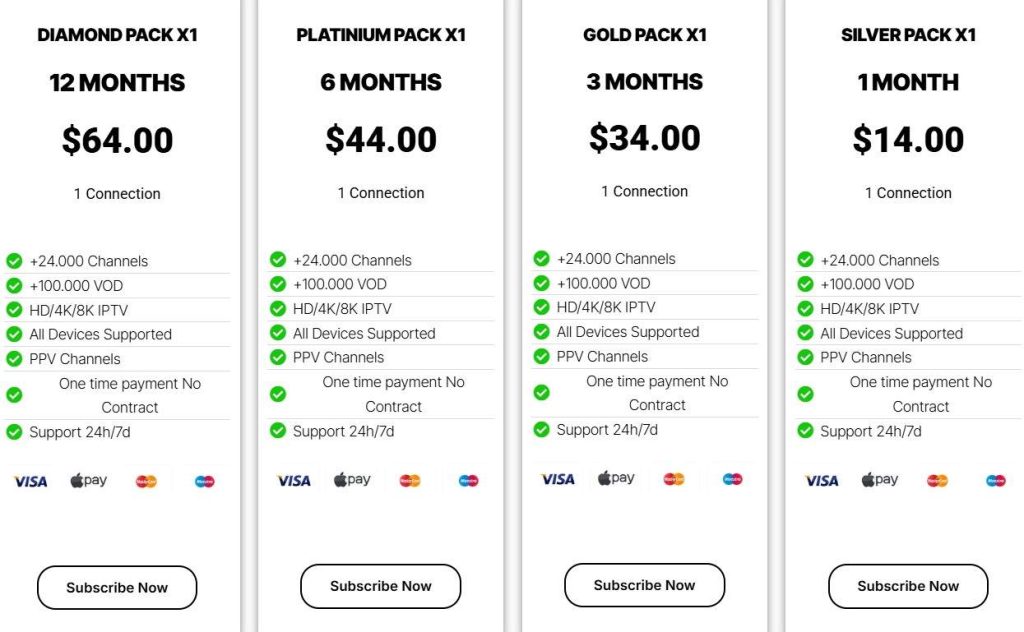1024x632 pixels.
Task: Select the Visa icon under Platinium Pack
Action: pyautogui.click(x=293, y=481)
